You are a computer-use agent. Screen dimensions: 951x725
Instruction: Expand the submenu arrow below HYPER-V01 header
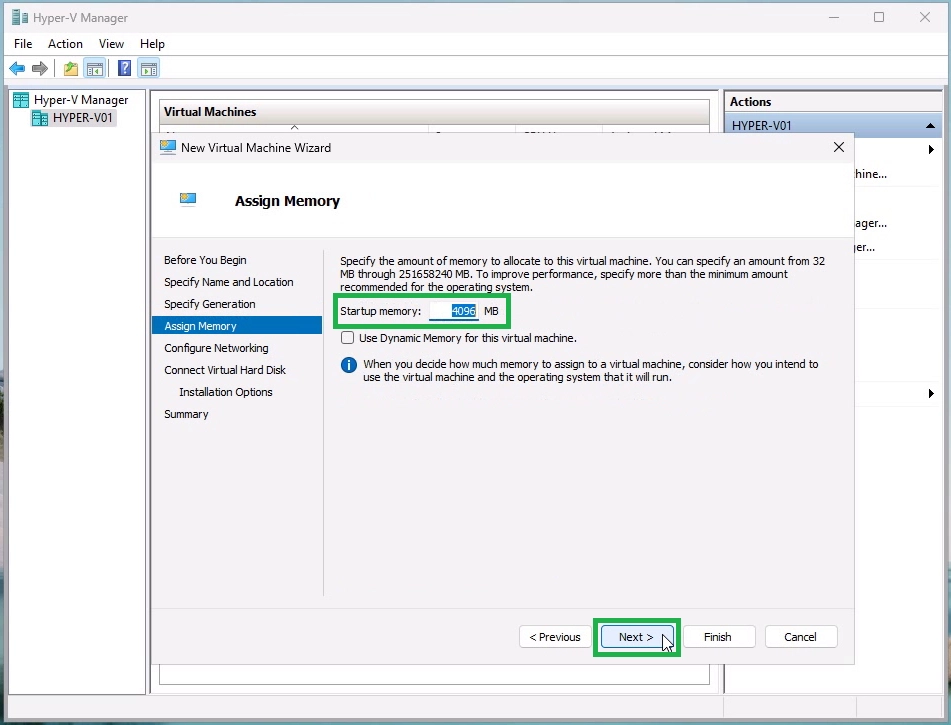(931, 150)
